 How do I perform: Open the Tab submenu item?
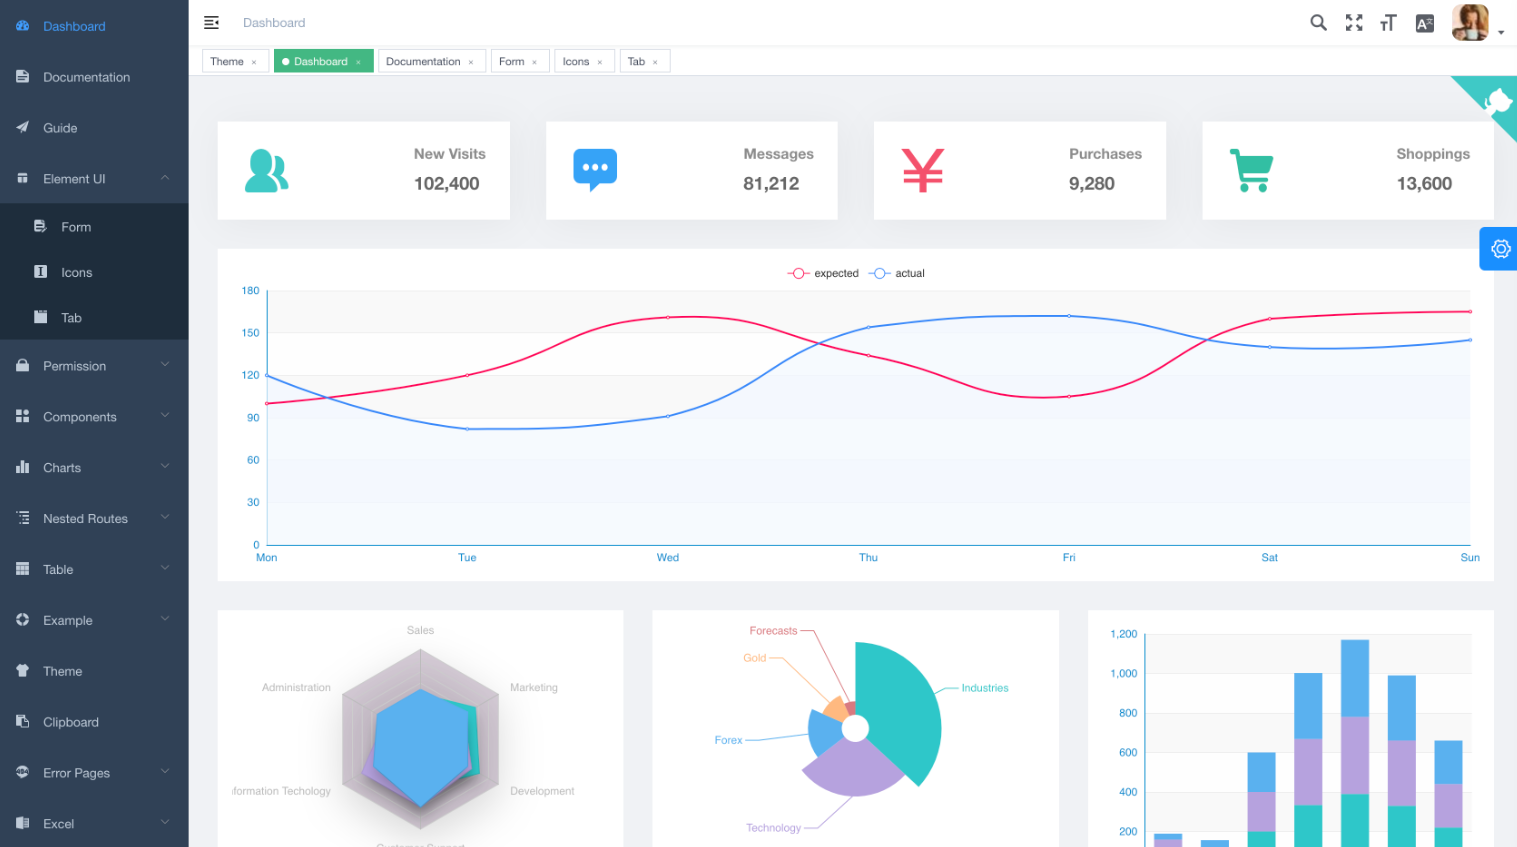(94, 317)
